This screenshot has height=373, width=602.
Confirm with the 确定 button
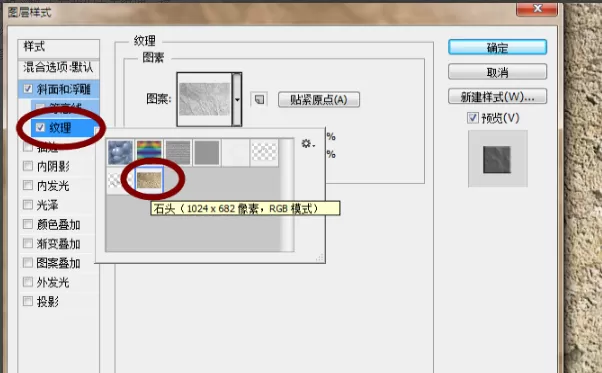(x=497, y=48)
